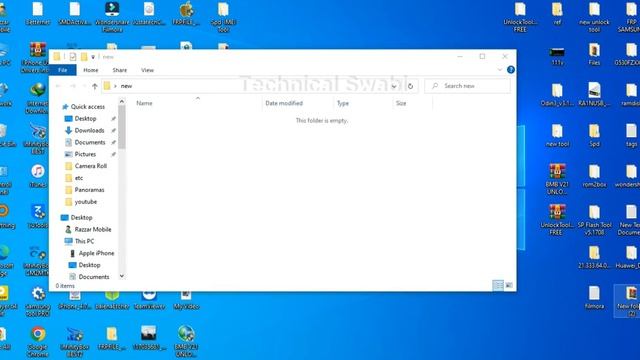Select Apple iPhone under This PC
The image size is (640, 360).
pyautogui.click(x=96, y=253)
